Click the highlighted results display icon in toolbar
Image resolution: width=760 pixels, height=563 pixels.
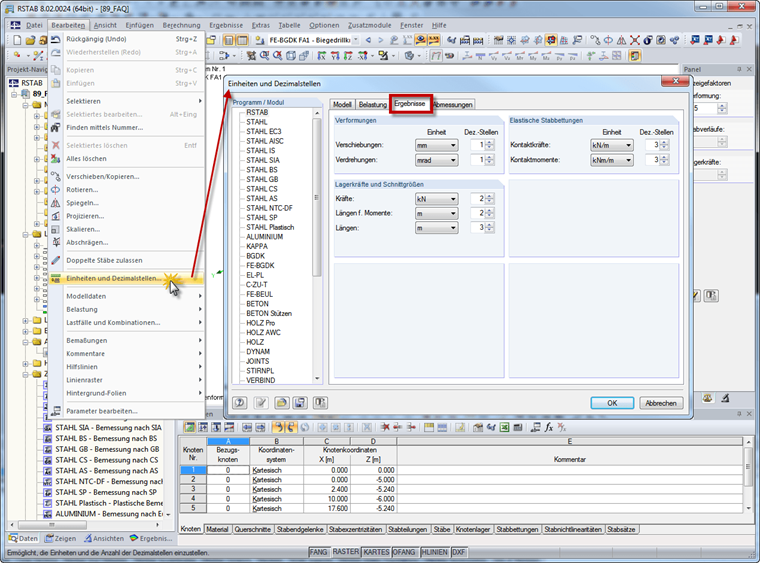tap(420, 40)
